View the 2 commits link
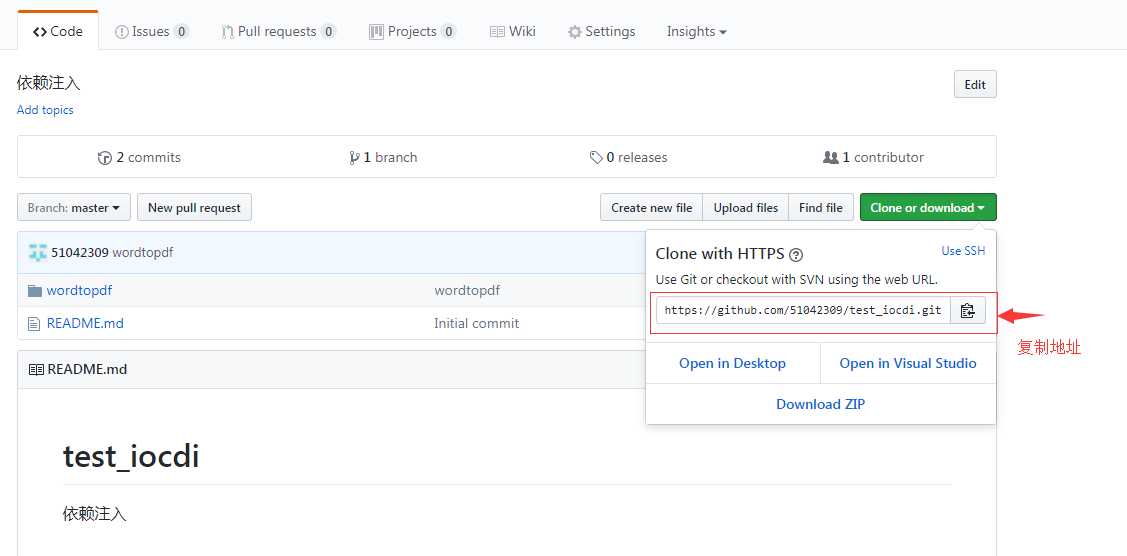This screenshot has width=1127, height=556. coord(139,157)
